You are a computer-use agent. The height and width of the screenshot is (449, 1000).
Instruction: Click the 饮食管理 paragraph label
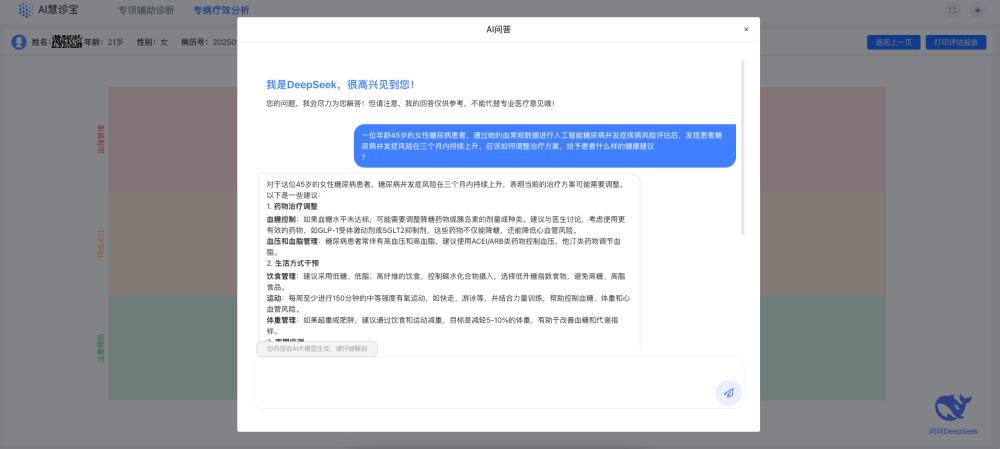281,276
